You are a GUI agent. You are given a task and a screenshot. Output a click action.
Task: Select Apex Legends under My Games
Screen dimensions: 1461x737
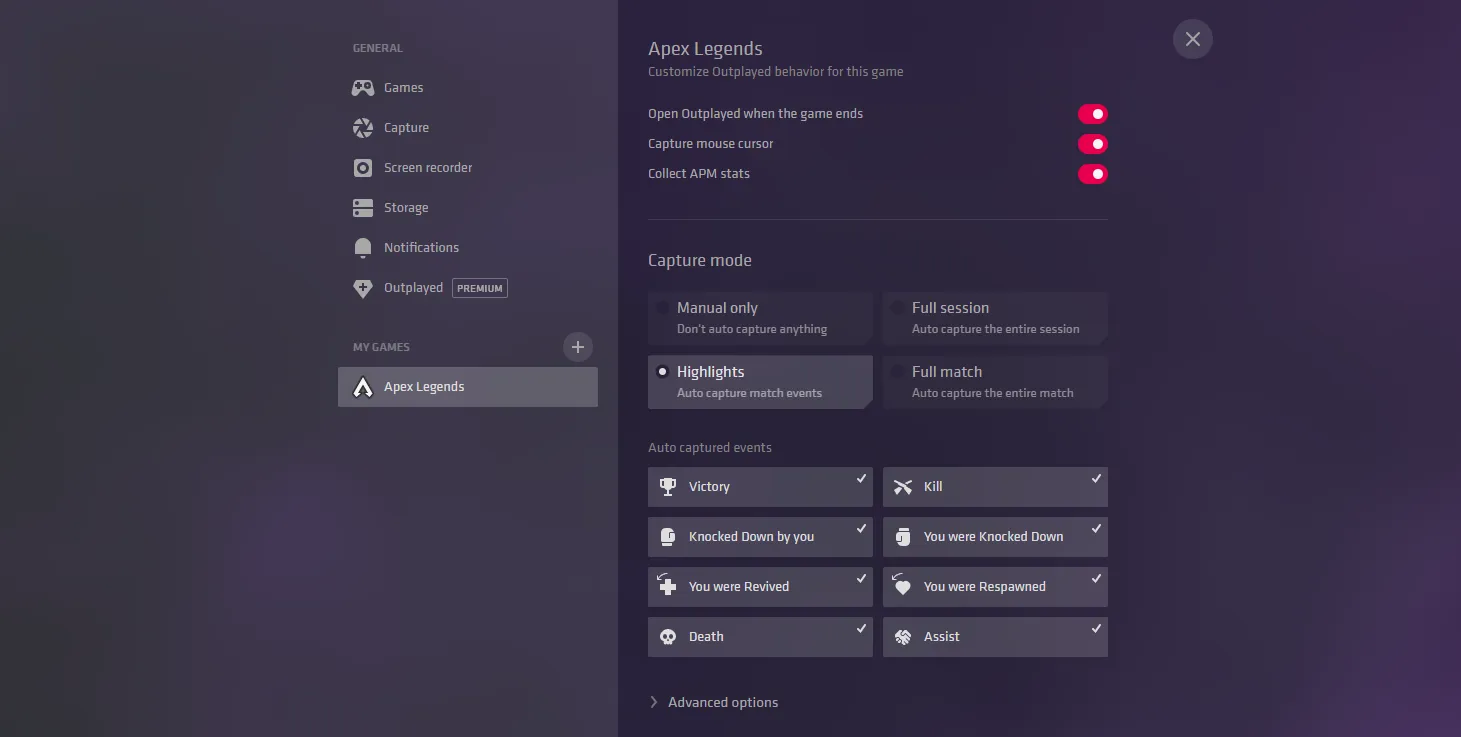tap(468, 387)
